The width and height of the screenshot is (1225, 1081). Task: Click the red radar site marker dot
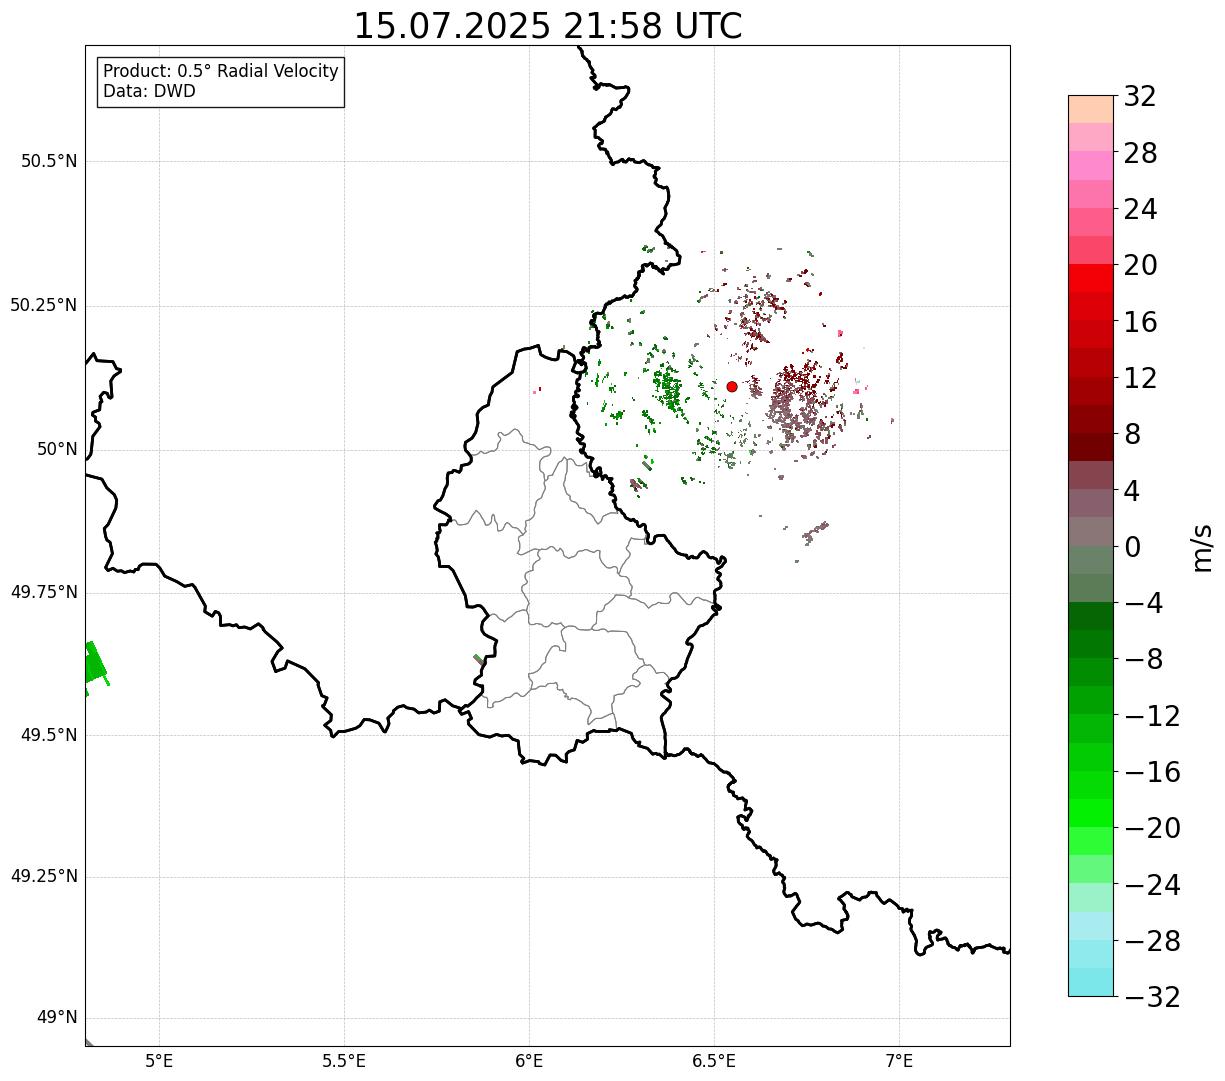[732, 386]
